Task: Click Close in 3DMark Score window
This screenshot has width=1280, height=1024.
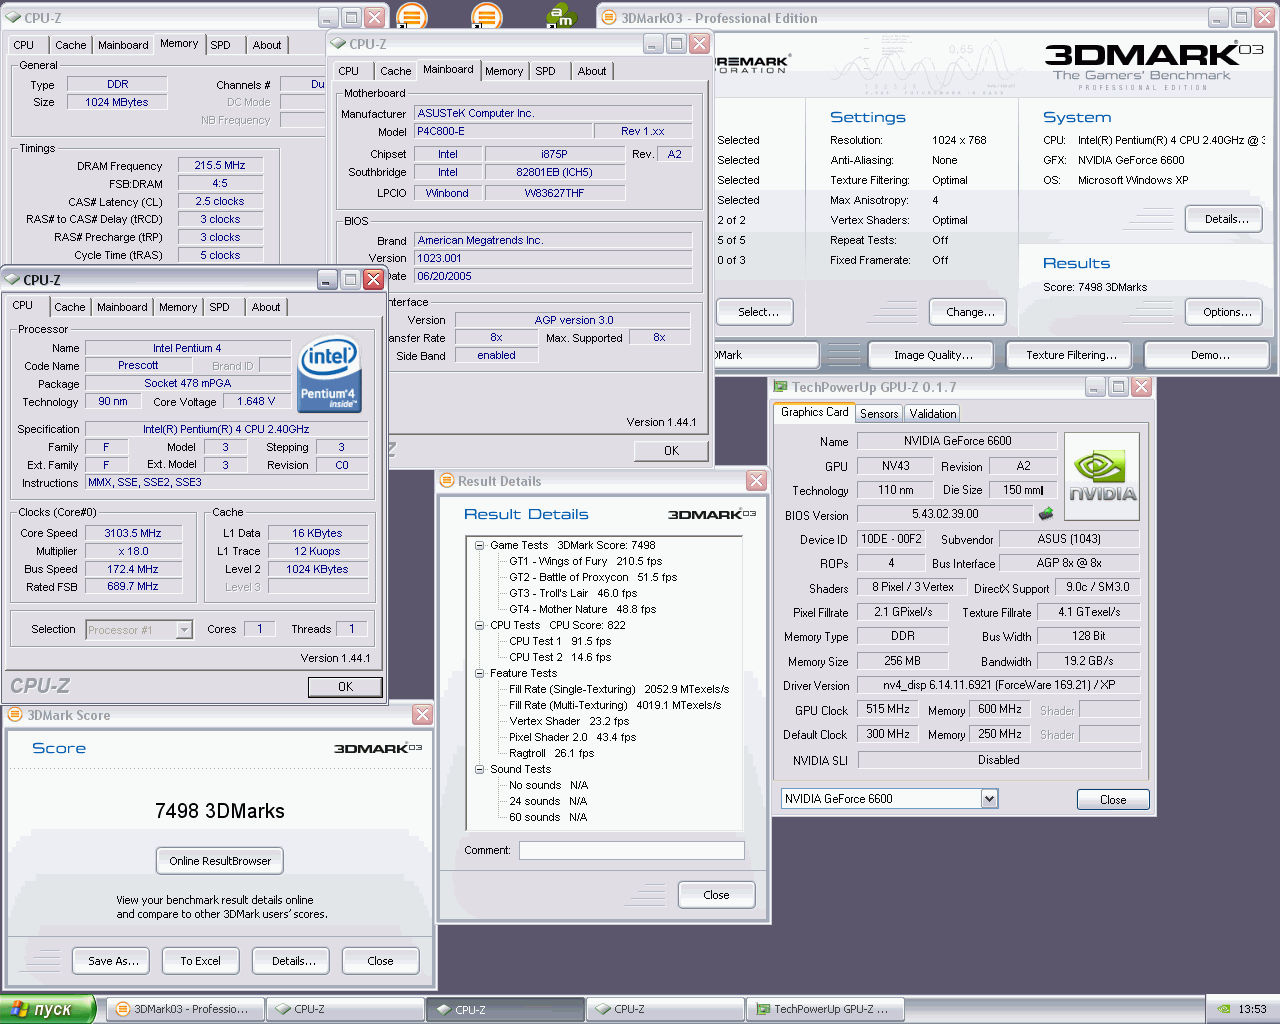Action: pyautogui.click(x=381, y=961)
